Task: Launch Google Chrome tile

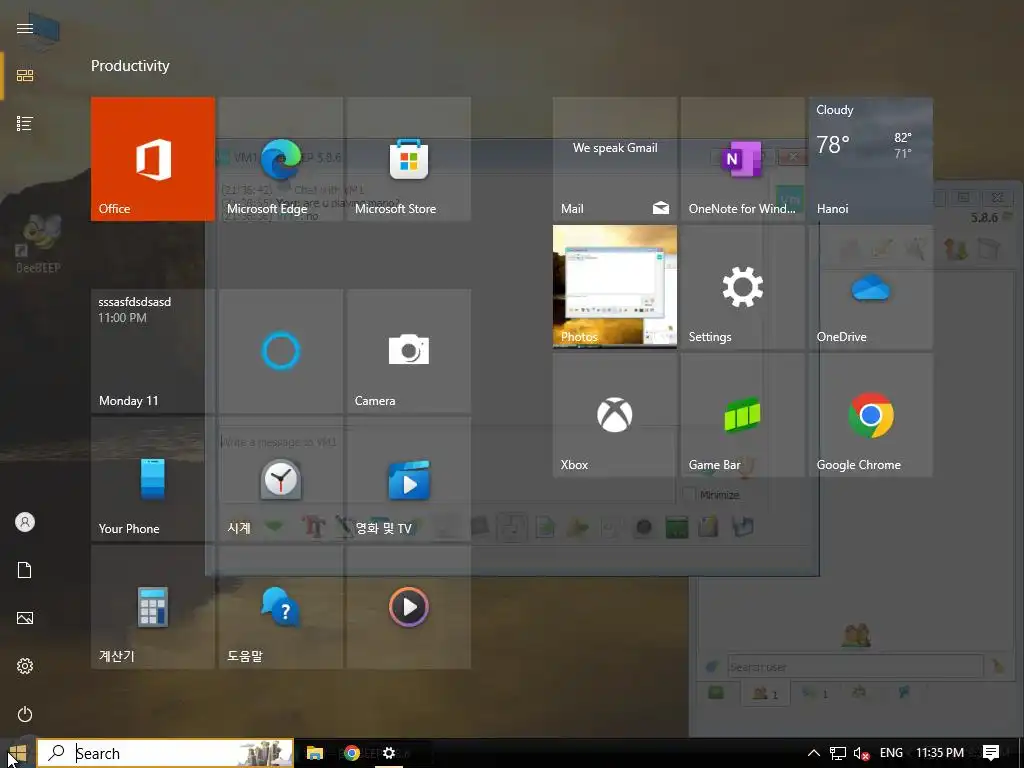Action: tap(871, 415)
